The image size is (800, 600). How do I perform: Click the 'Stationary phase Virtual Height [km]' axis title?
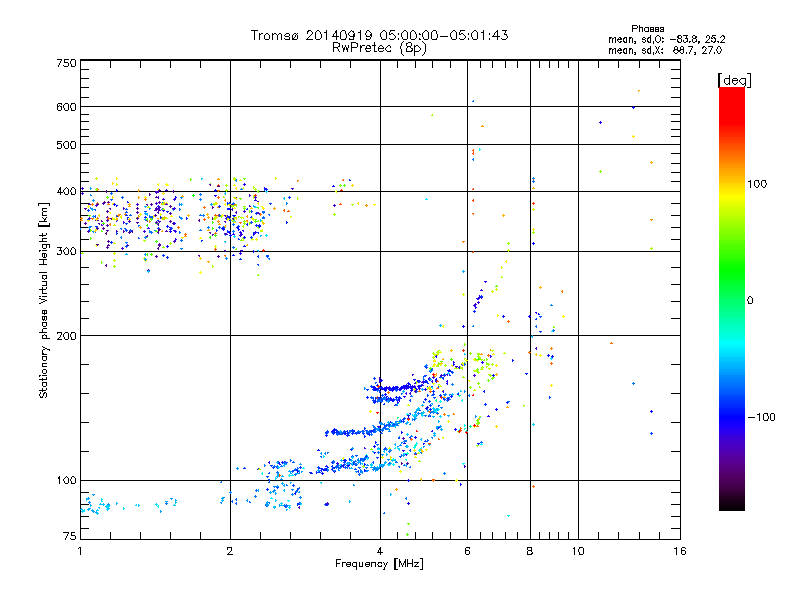point(44,300)
